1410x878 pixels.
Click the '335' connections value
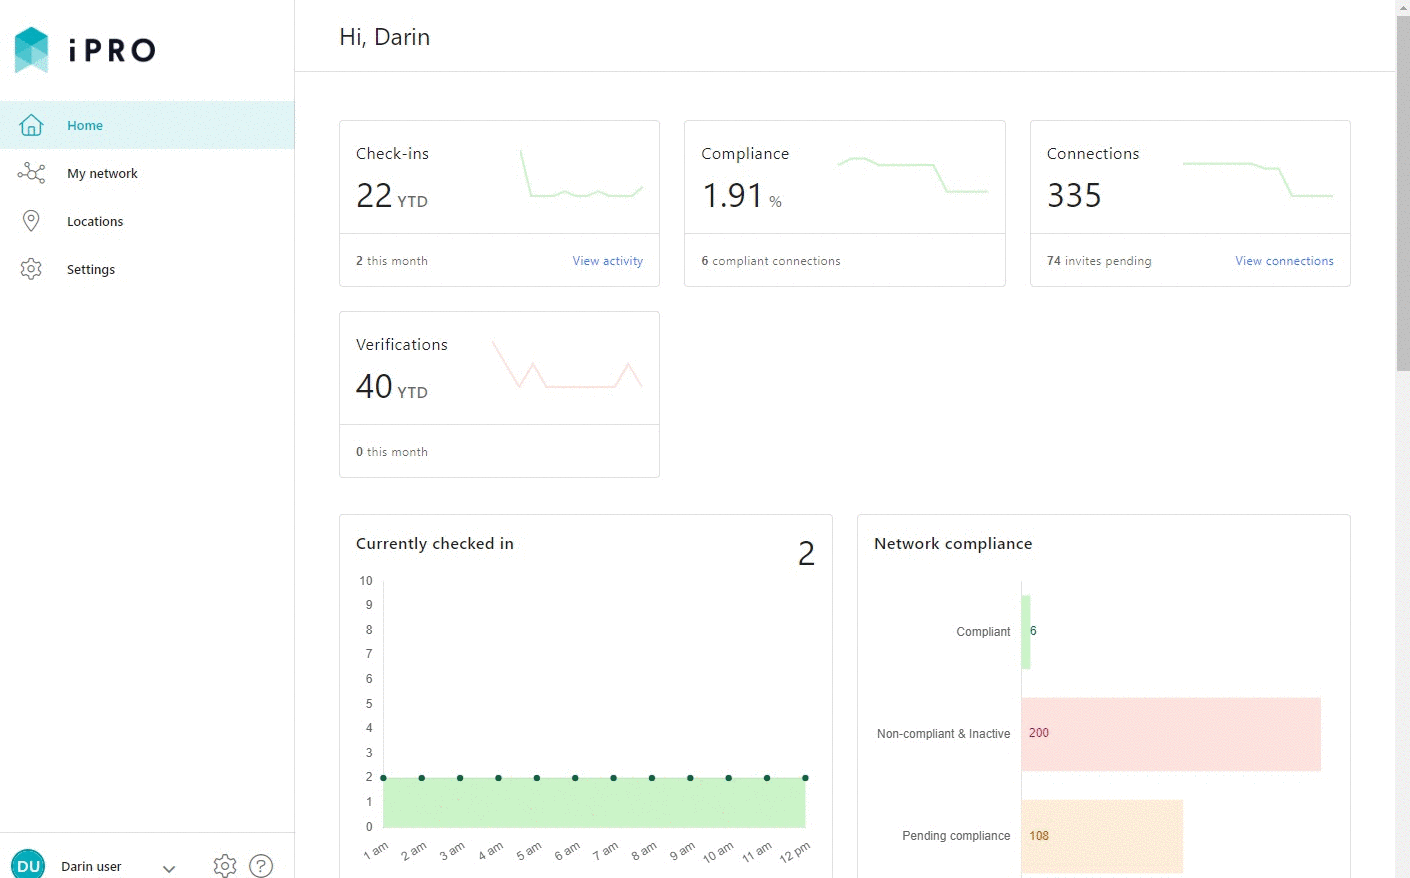[1074, 195]
